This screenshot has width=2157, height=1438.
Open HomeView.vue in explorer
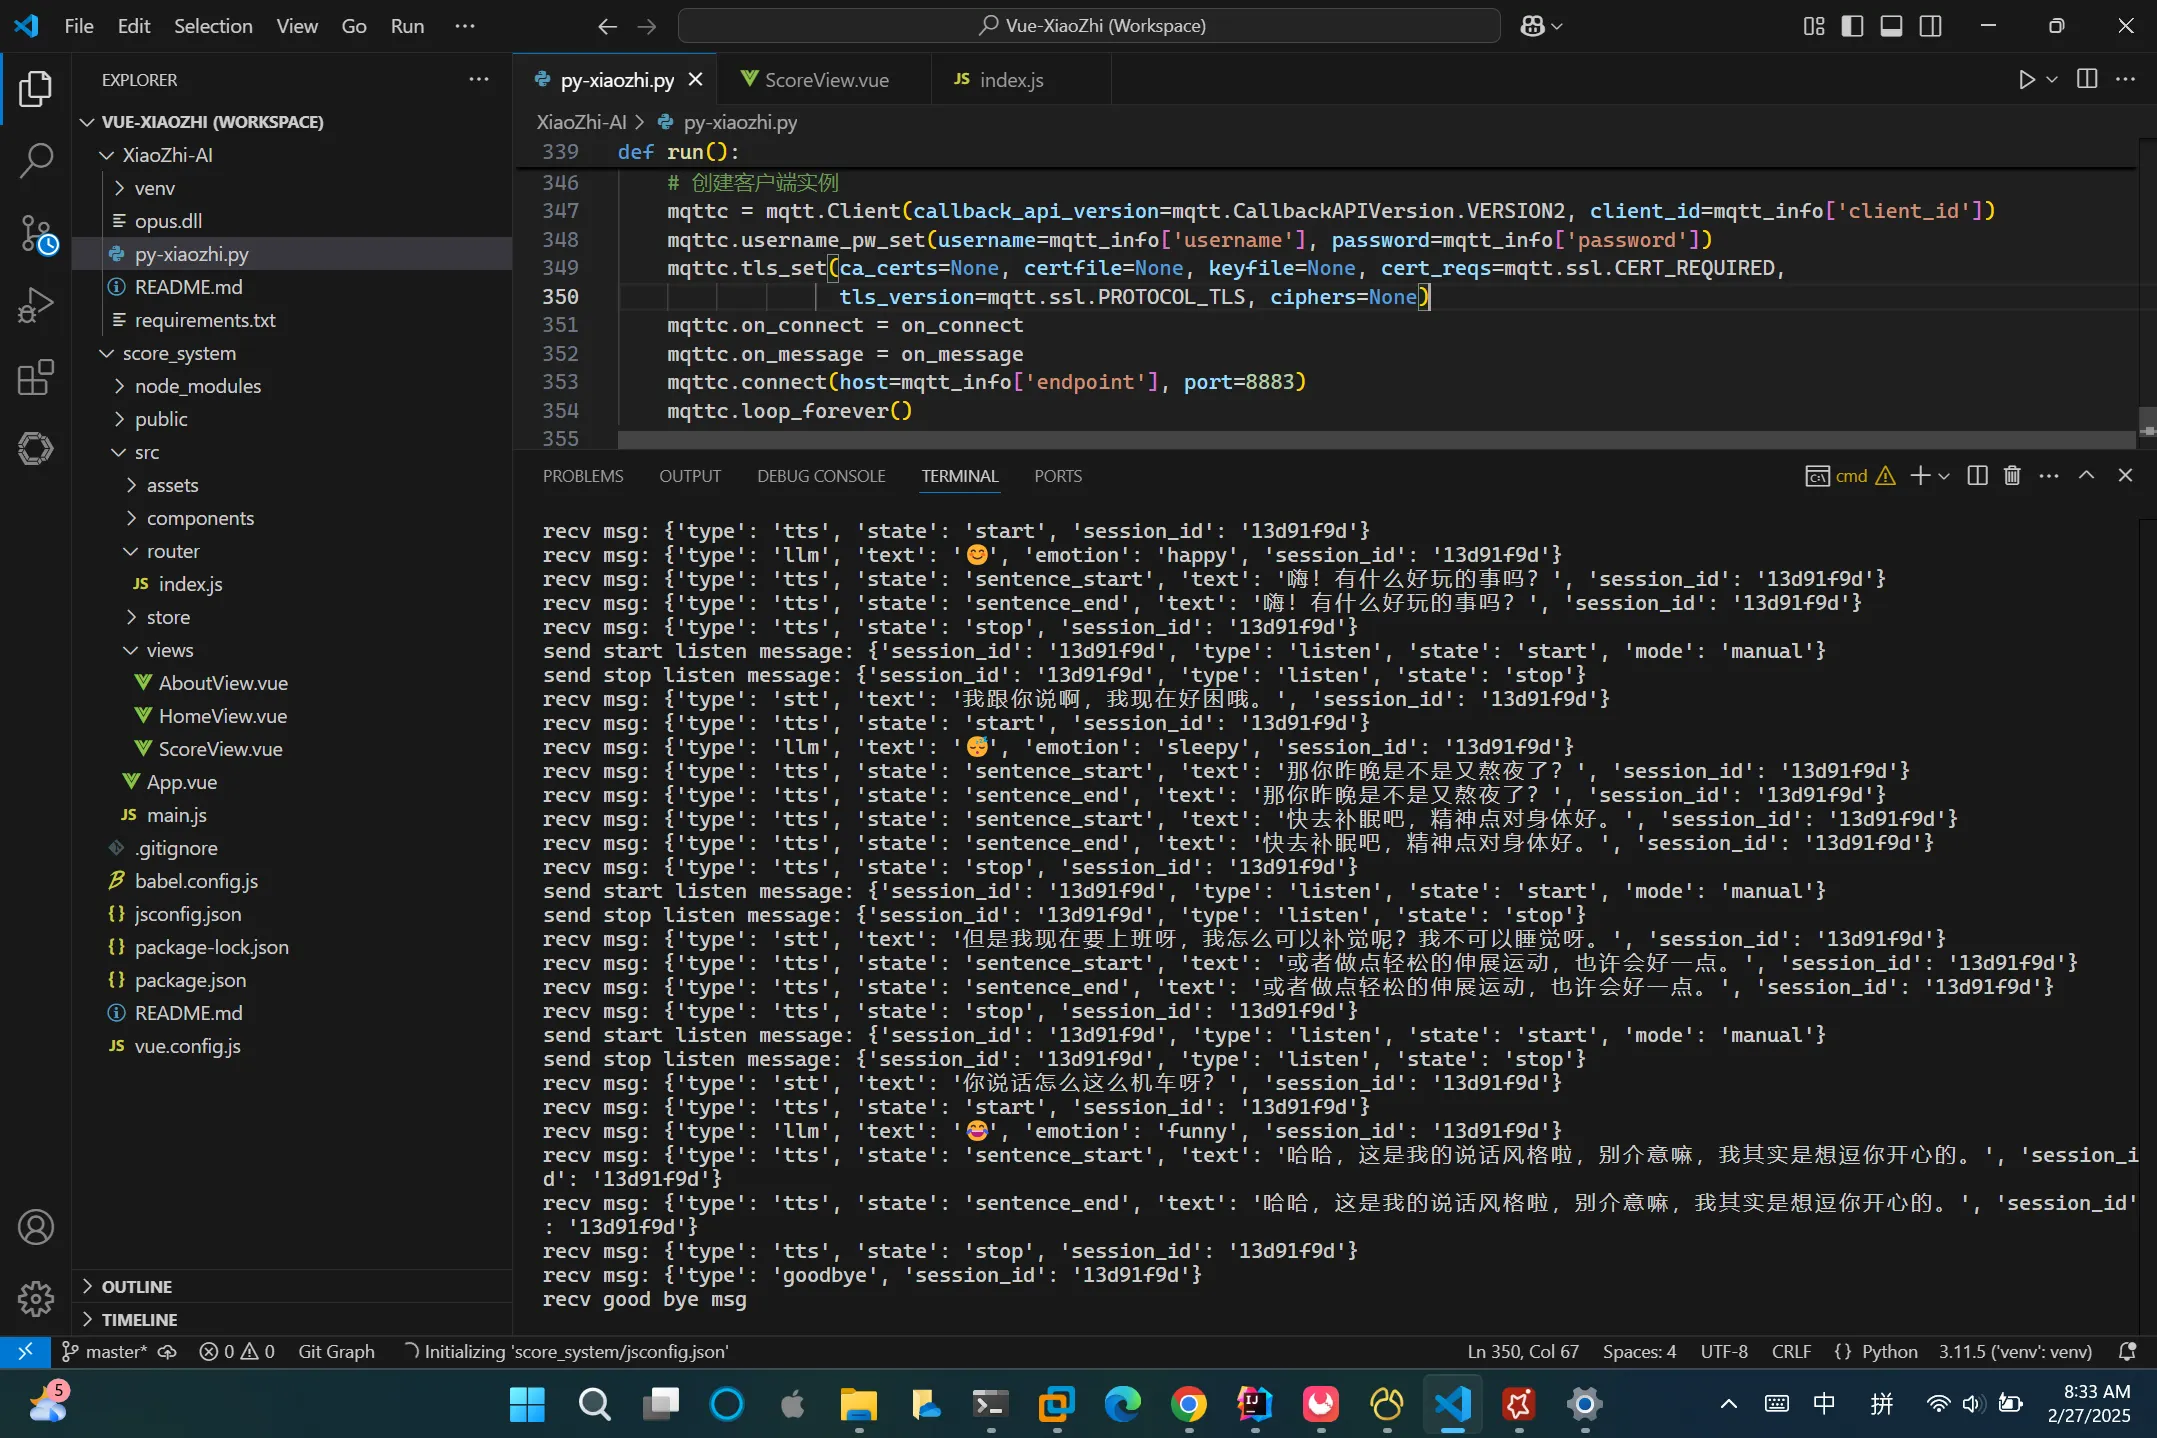(222, 716)
